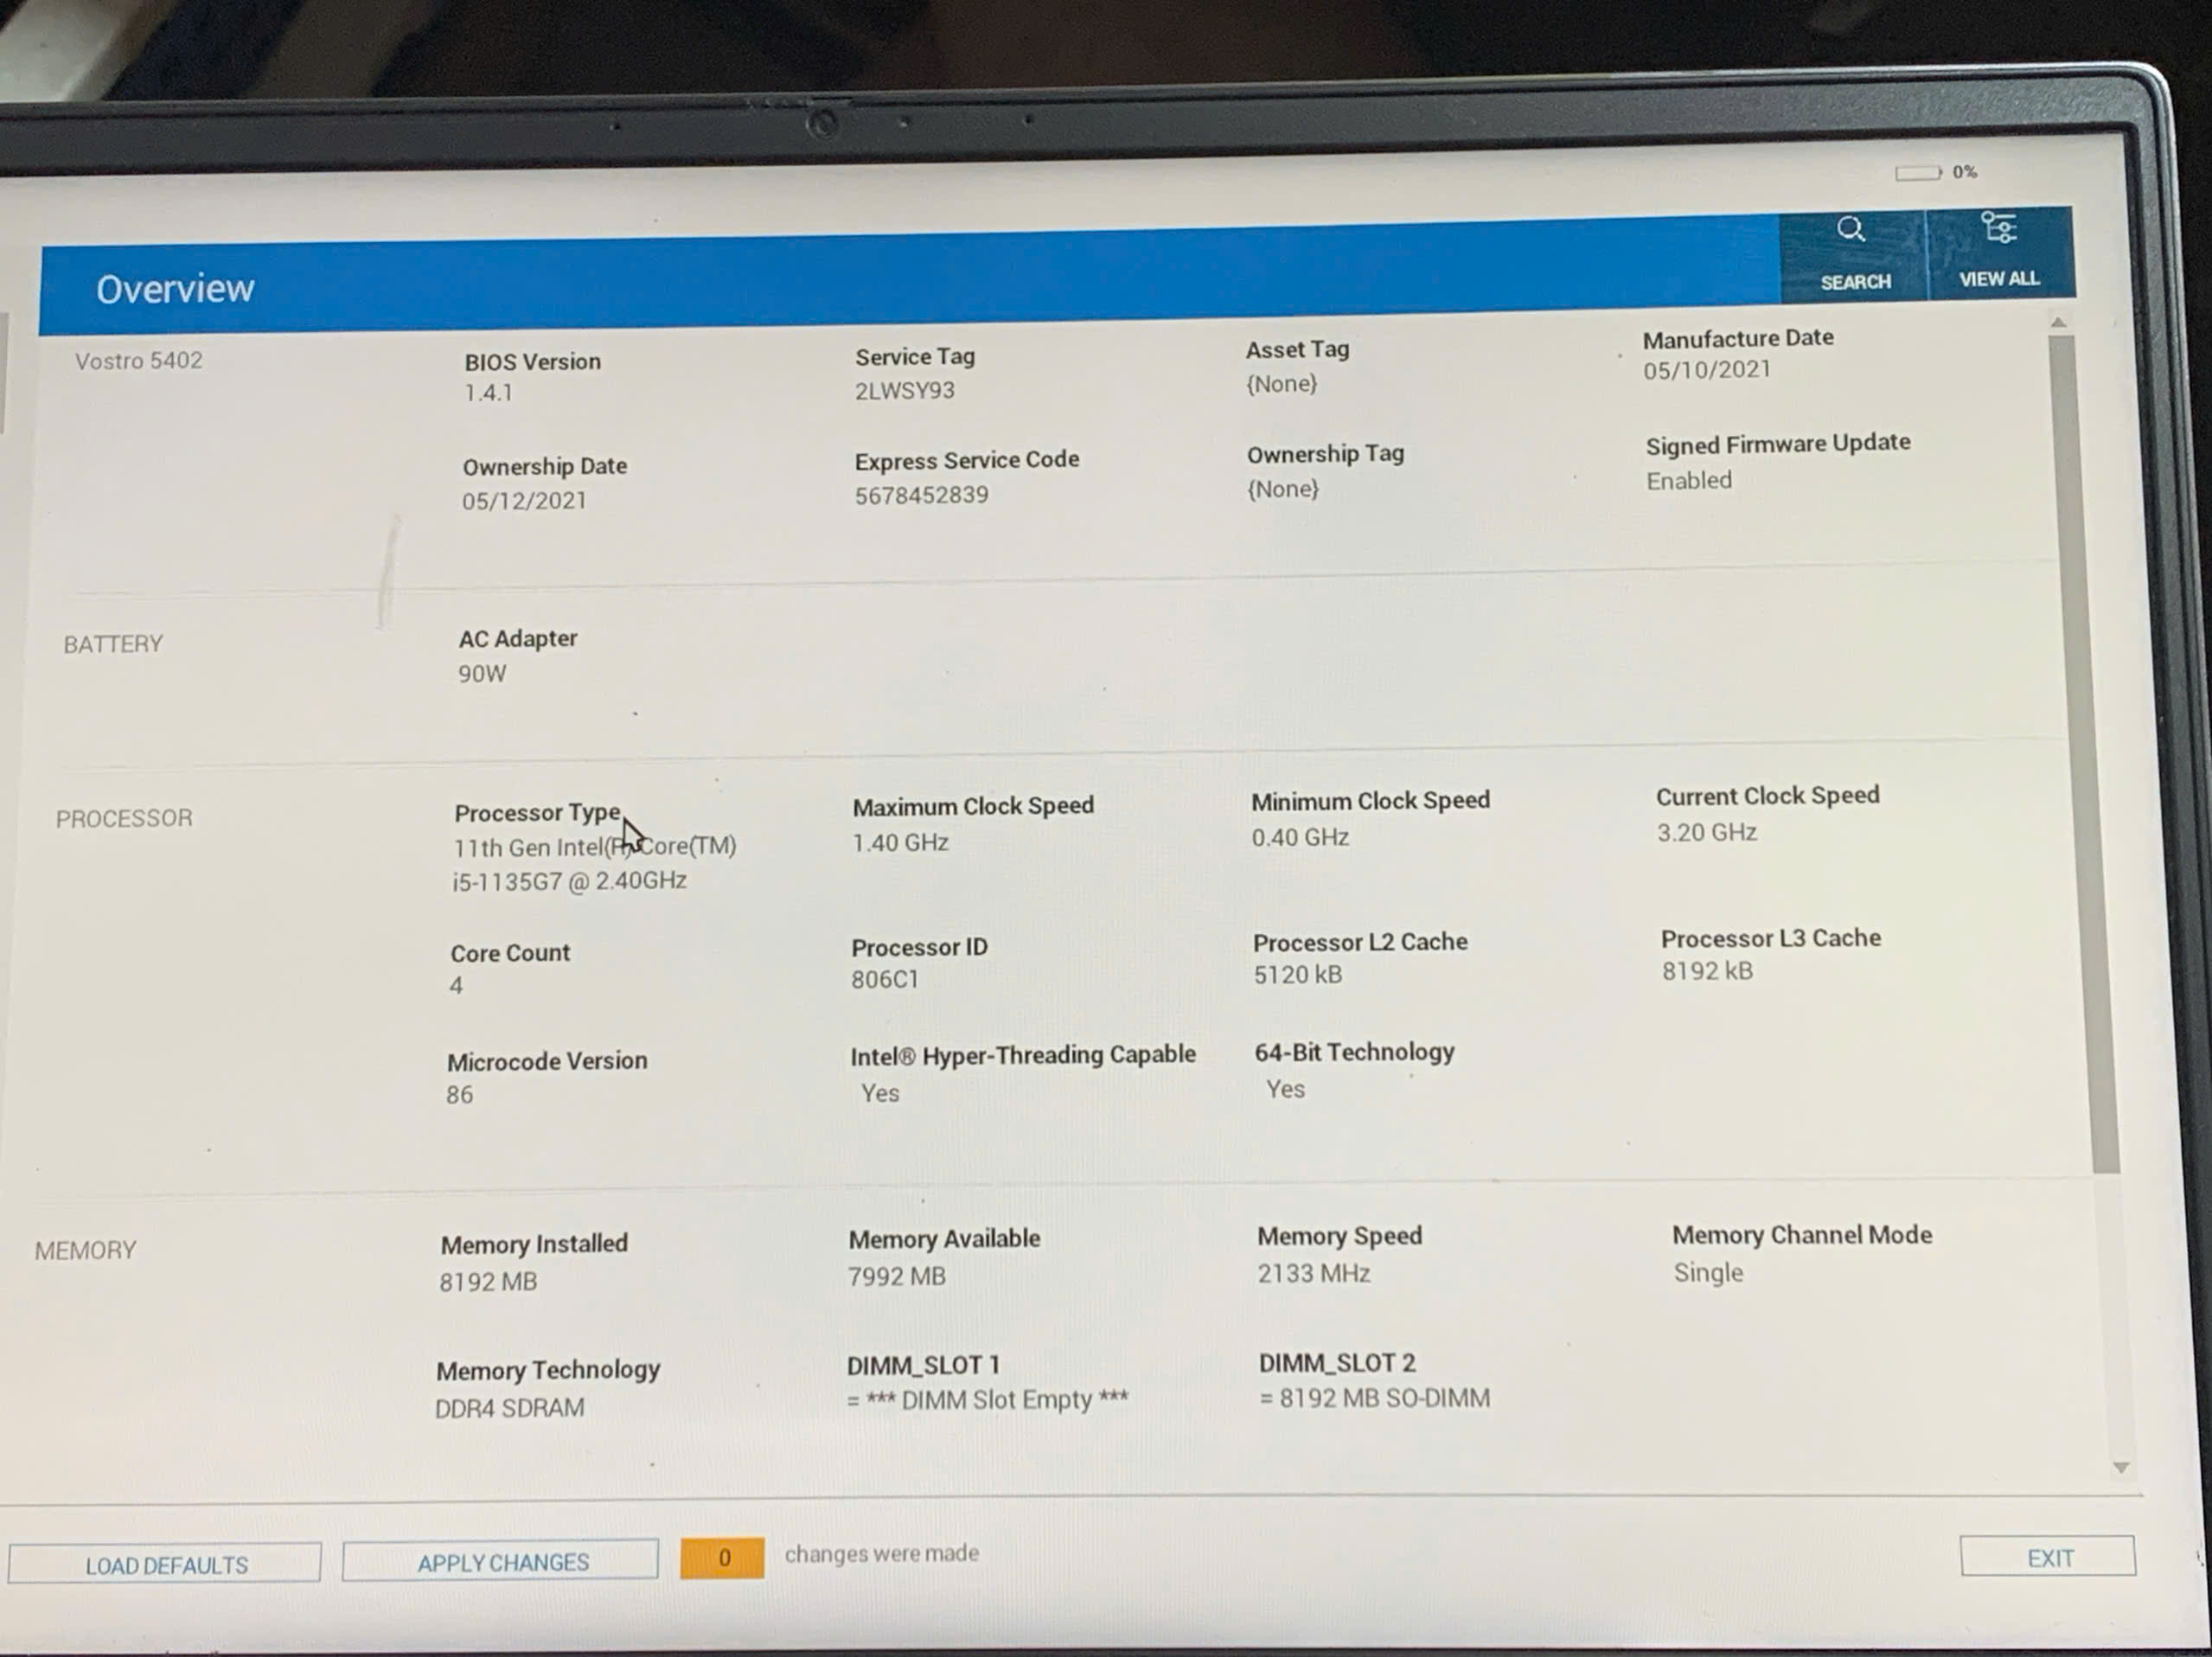Image resolution: width=2212 pixels, height=1657 pixels.
Task: Click DIMM_SLOT 1 empty slot text
Action: [x=987, y=1400]
